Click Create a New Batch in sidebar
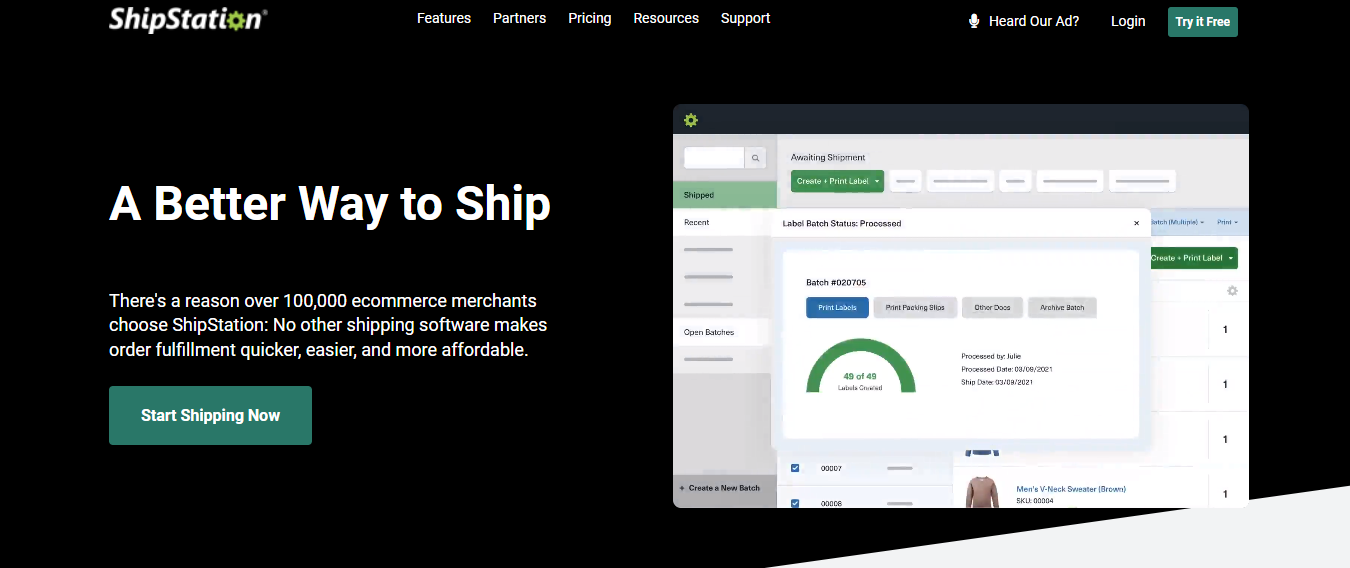Viewport: 1350px width, 568px height. [x=723, y=488]
